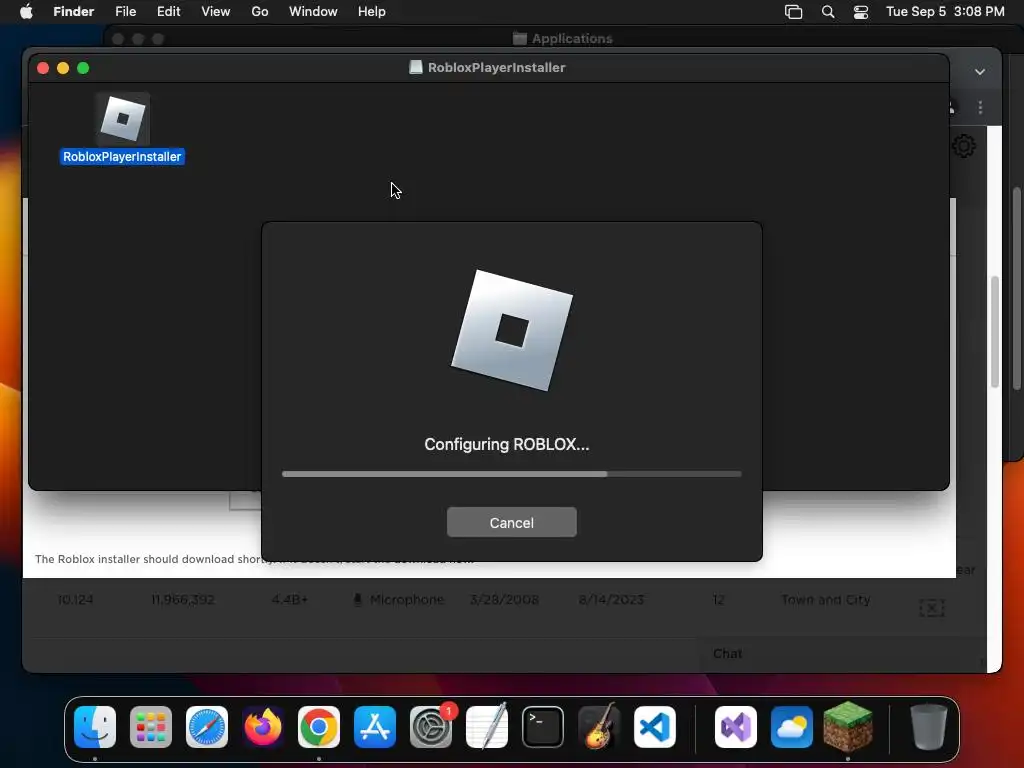Open the settings gear on the Roblox page
The width and height of the screenshot is (1024, 768).
(x=964, y=146)
